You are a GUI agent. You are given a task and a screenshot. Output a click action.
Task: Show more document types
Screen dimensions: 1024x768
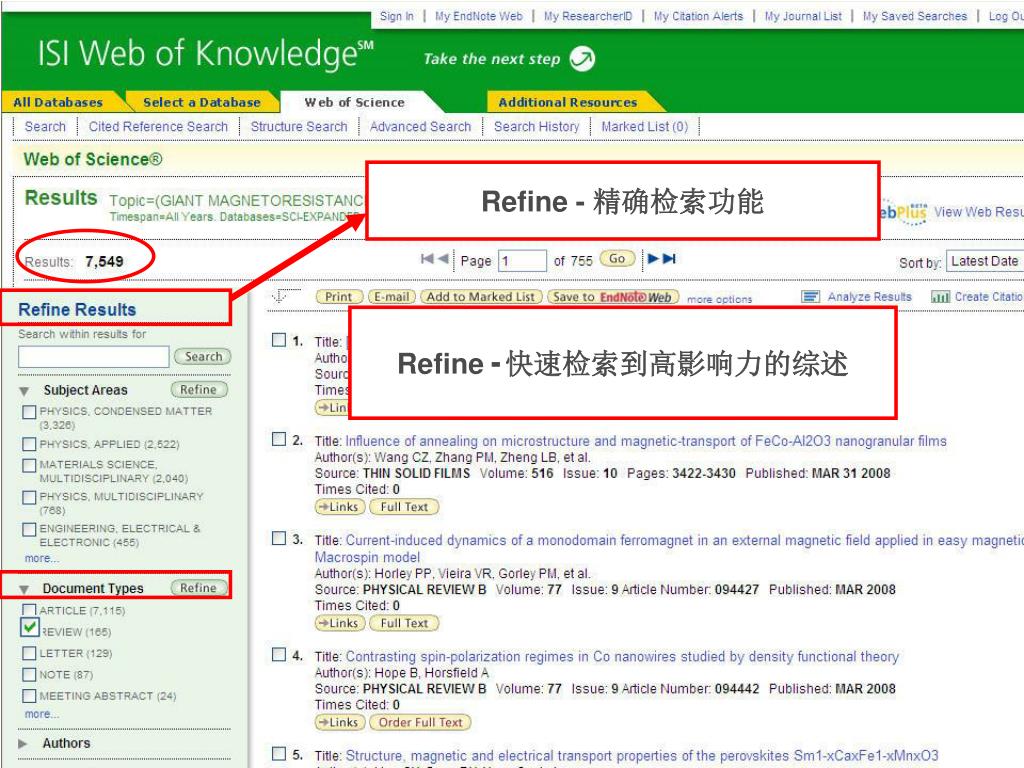point(42,714)
